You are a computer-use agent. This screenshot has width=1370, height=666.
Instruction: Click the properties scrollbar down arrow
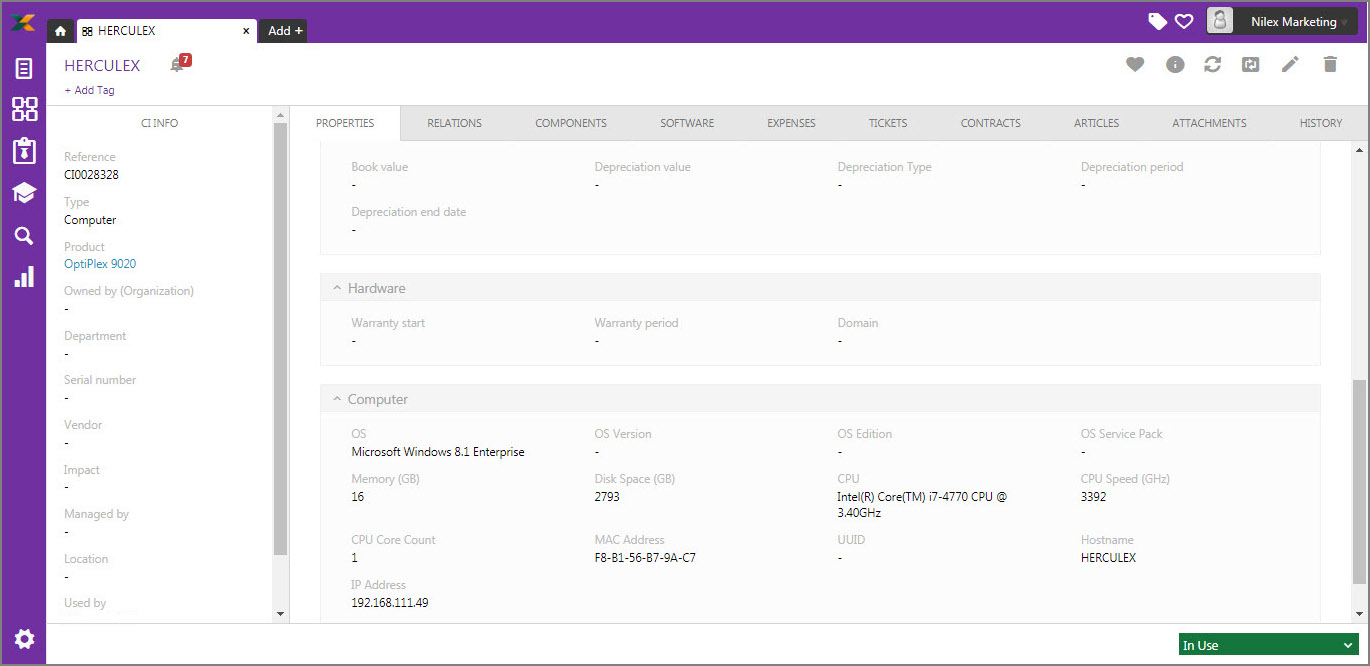[x=1359, y=613]
